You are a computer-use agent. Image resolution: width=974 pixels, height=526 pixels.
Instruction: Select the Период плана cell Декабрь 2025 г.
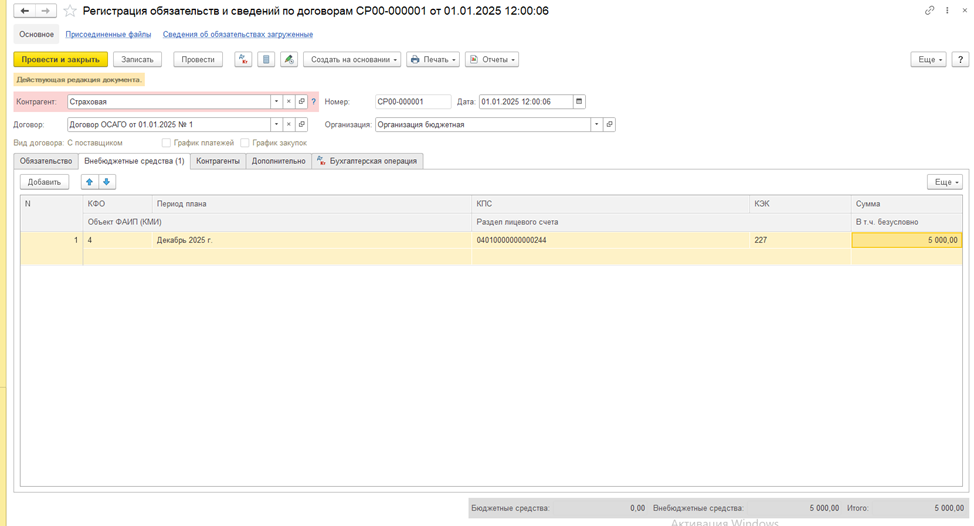tap(312, 240)
